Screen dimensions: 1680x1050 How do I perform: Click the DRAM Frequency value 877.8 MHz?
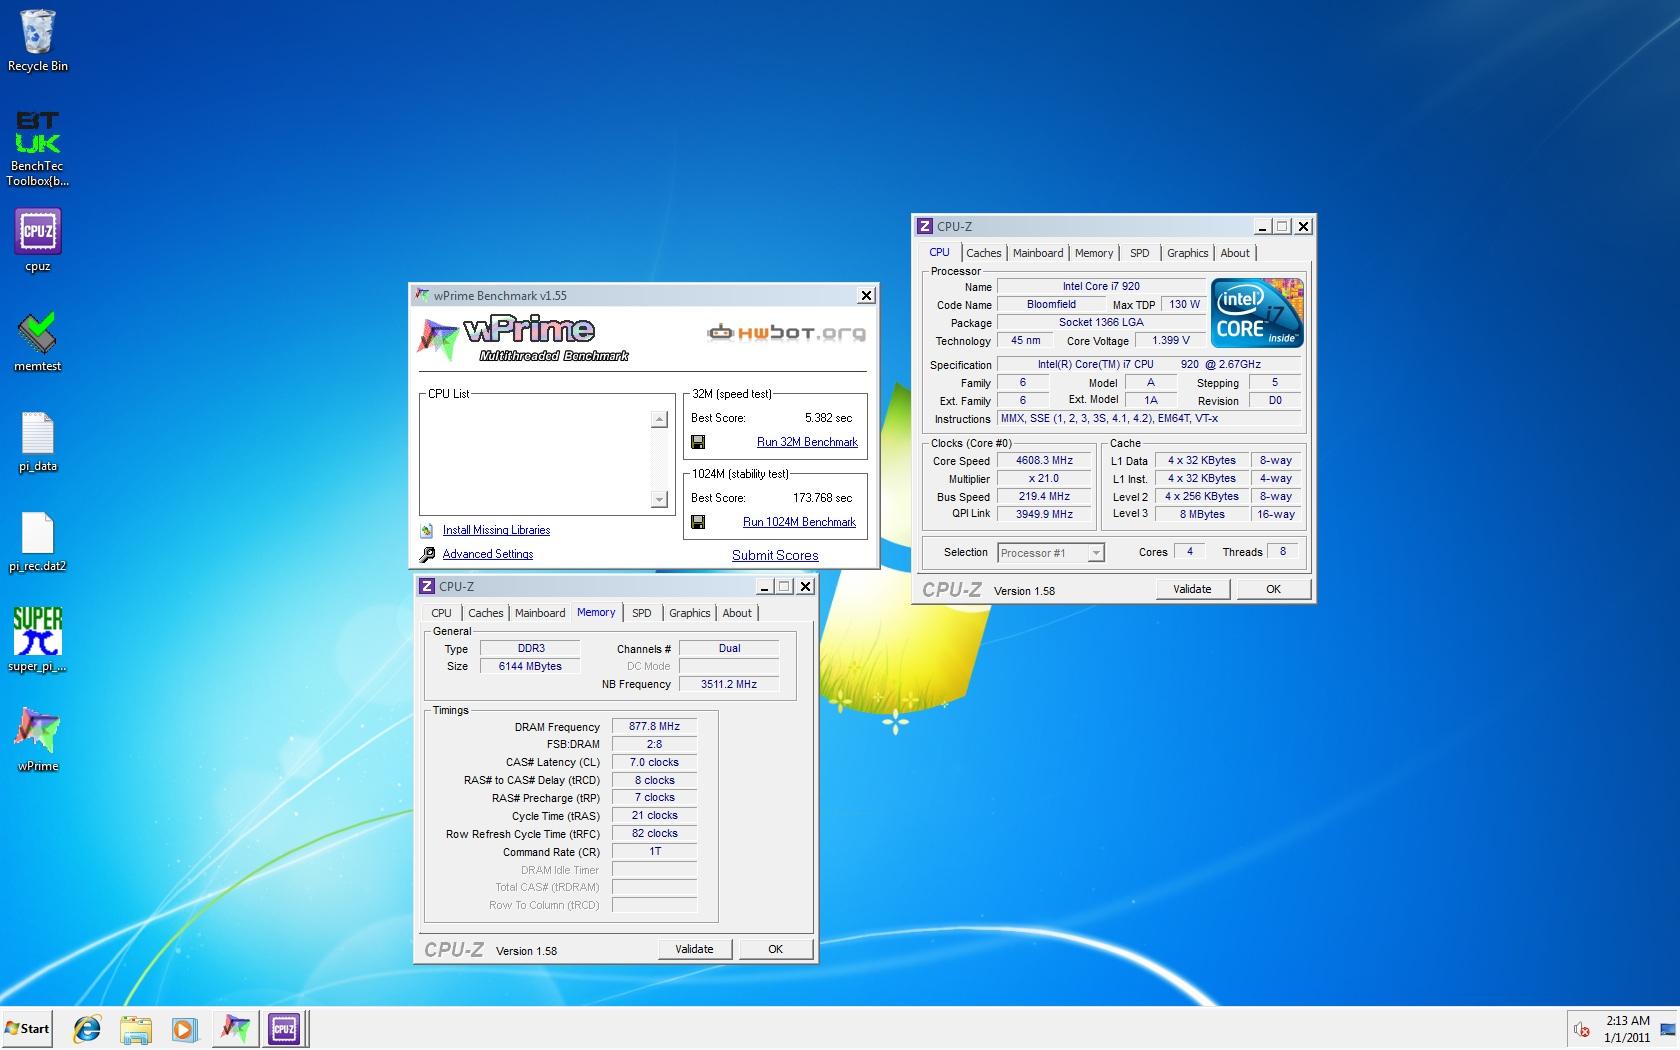(x=654, y=727)
